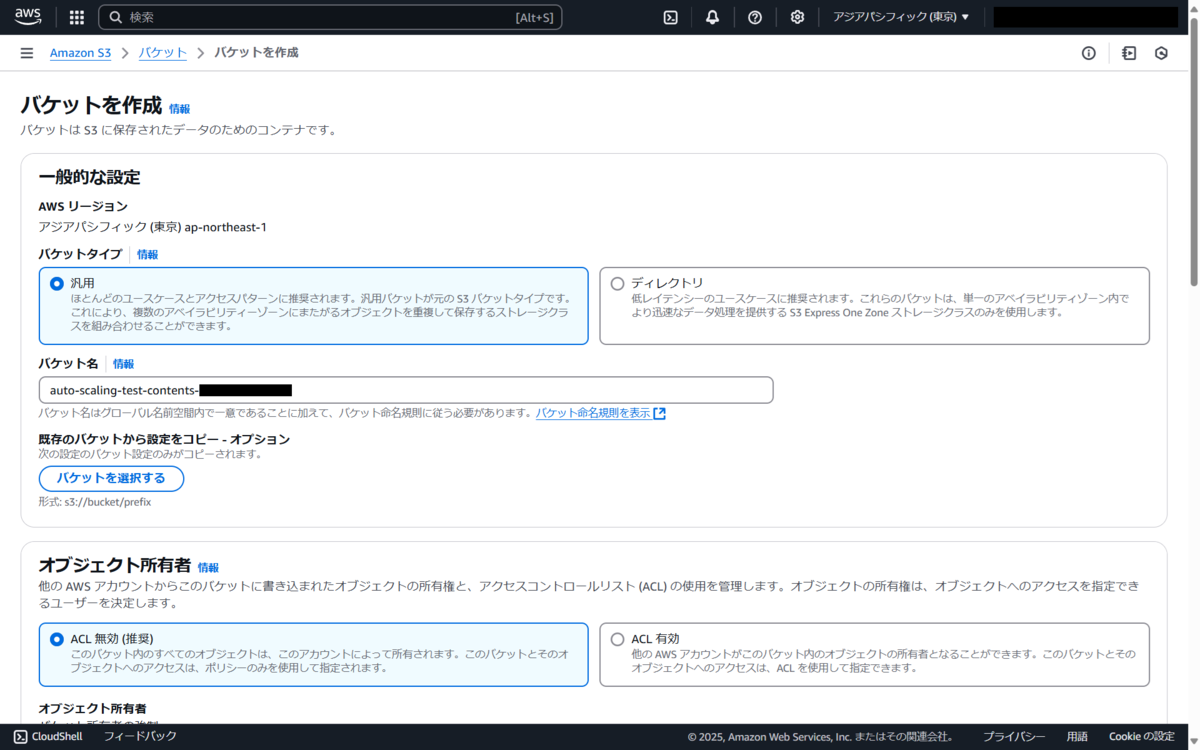This screenshot has width=1200, height=750.
Task: Open the tutorials panel icon in breadcrumb bar
Action: [1129, 53]
